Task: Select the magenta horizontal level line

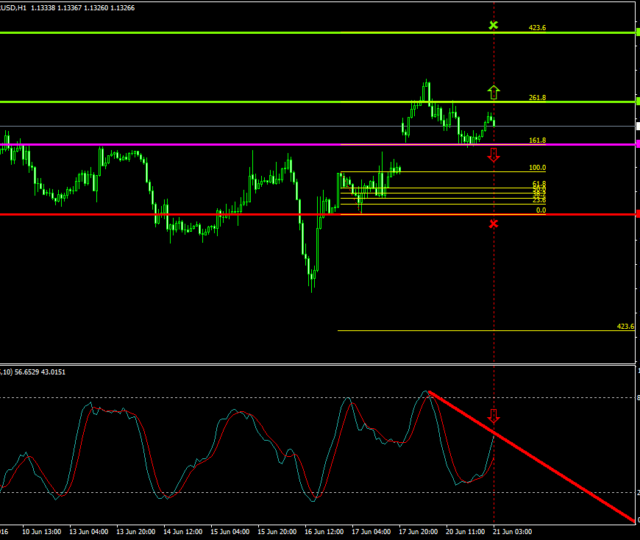Action: pyautogui.click(x=200, y=145)
